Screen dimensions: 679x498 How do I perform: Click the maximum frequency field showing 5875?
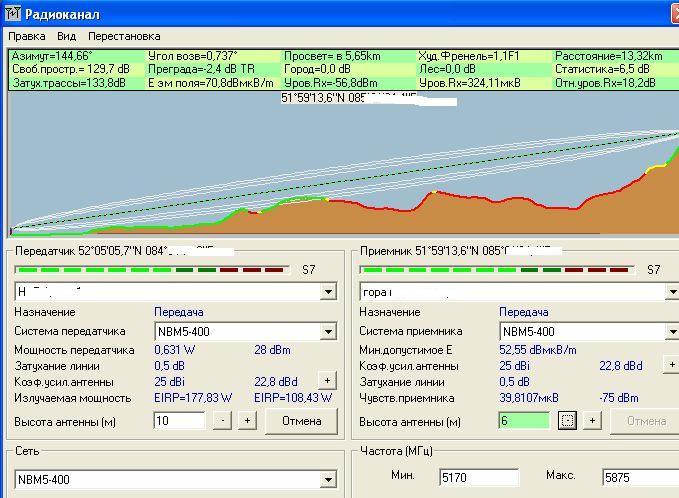pos(640,478)
